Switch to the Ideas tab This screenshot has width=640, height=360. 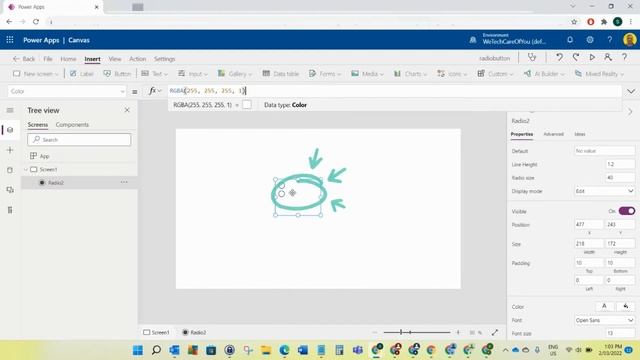(x=580, y=134)
